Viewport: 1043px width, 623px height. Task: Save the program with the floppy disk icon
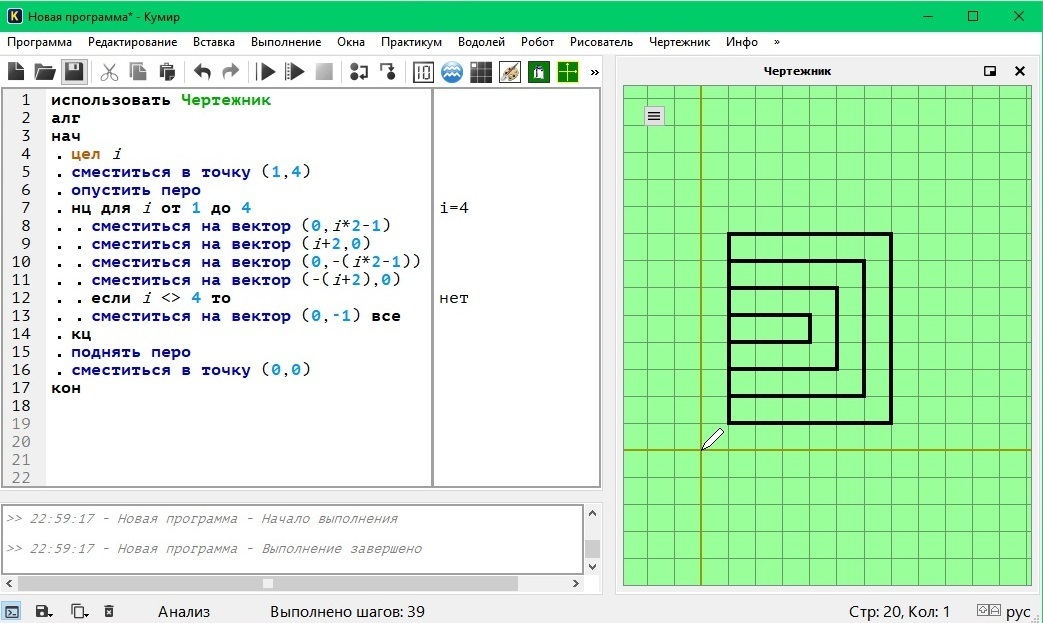(74, 72)
